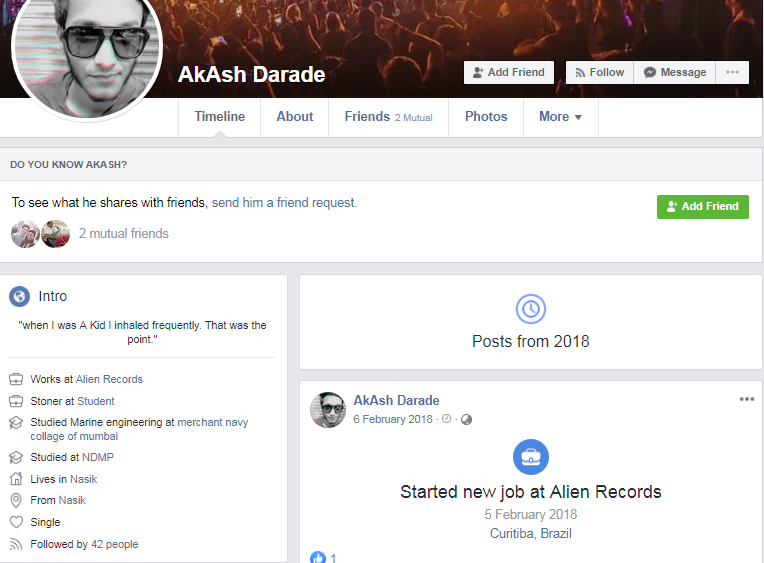
Task: Open the 'send him a friend request' link
Action: [284, 202]
